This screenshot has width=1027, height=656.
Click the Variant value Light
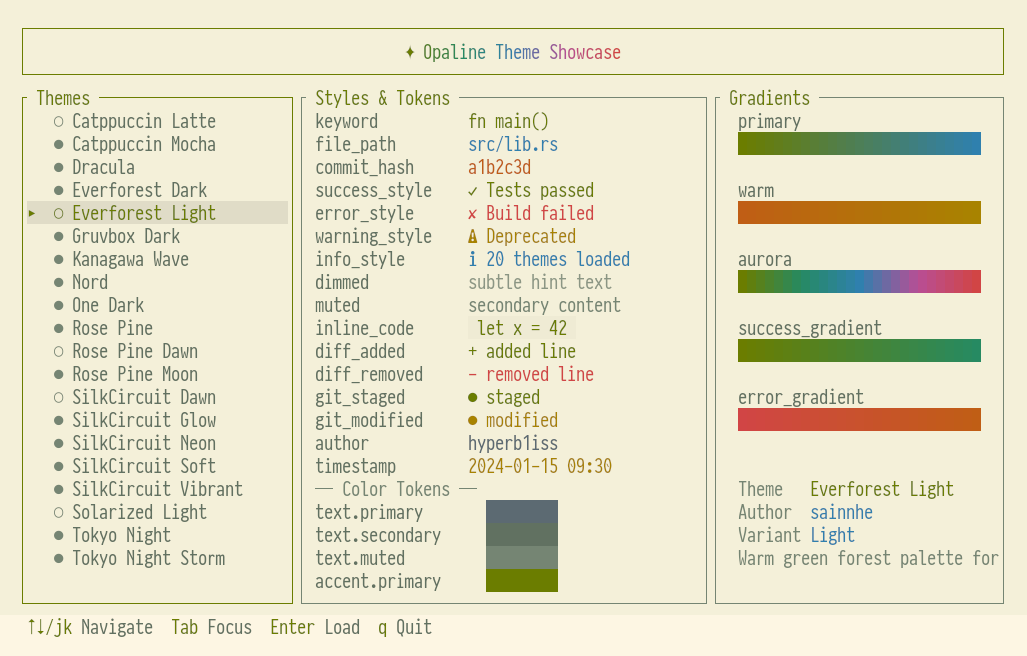(832, 535)
